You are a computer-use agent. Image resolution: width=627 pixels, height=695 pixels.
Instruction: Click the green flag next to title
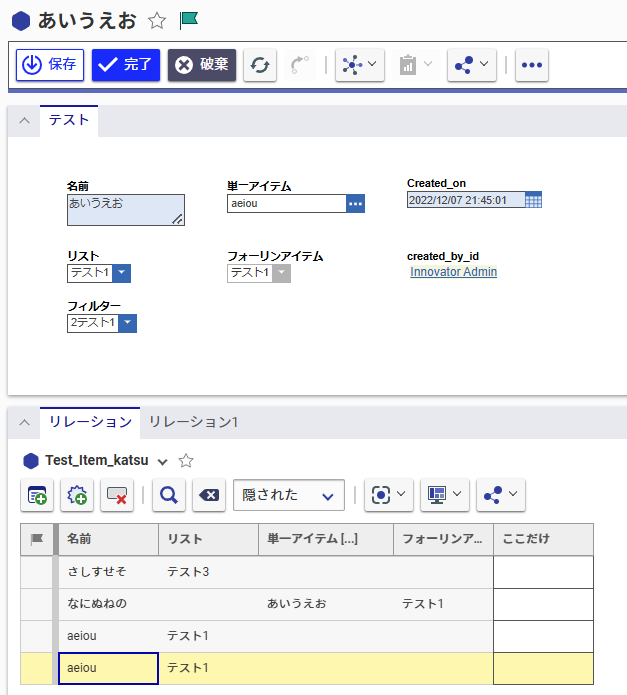pyautogui.click(x=188, y=20)
